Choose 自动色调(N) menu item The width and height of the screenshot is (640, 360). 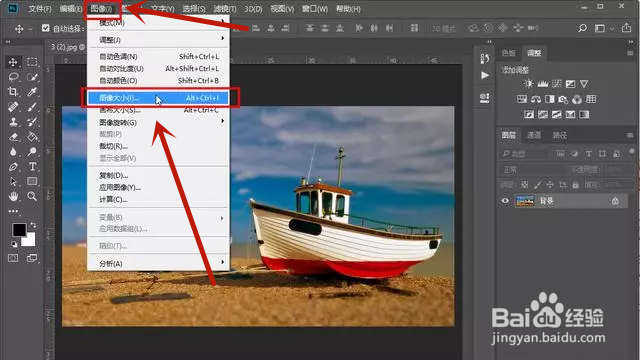pyautogui.click(x=158, y=56)
